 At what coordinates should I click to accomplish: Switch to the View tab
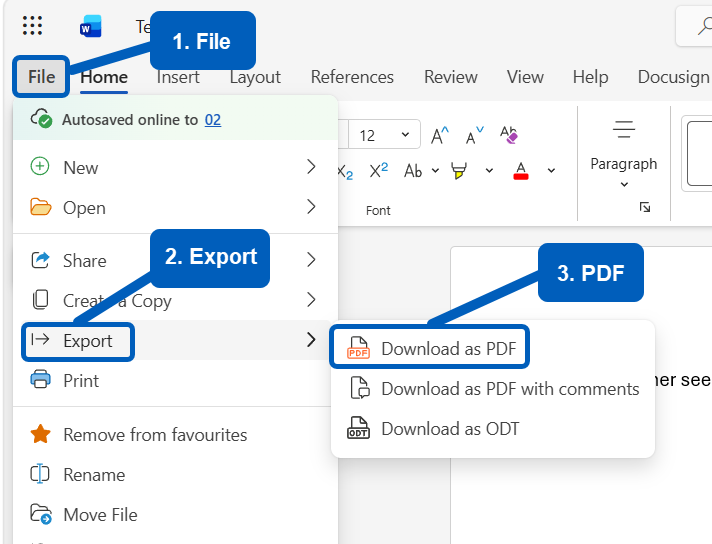tap(525, 77)
